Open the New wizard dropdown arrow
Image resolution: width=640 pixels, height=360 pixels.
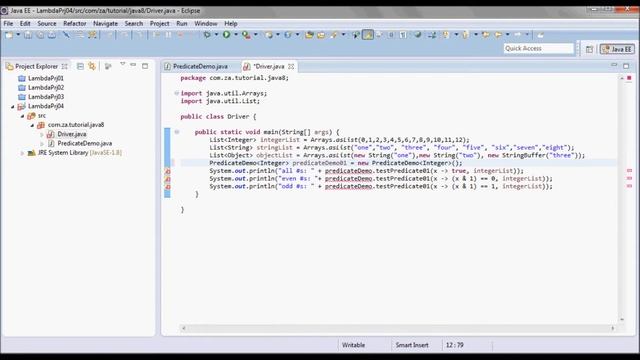18,35
